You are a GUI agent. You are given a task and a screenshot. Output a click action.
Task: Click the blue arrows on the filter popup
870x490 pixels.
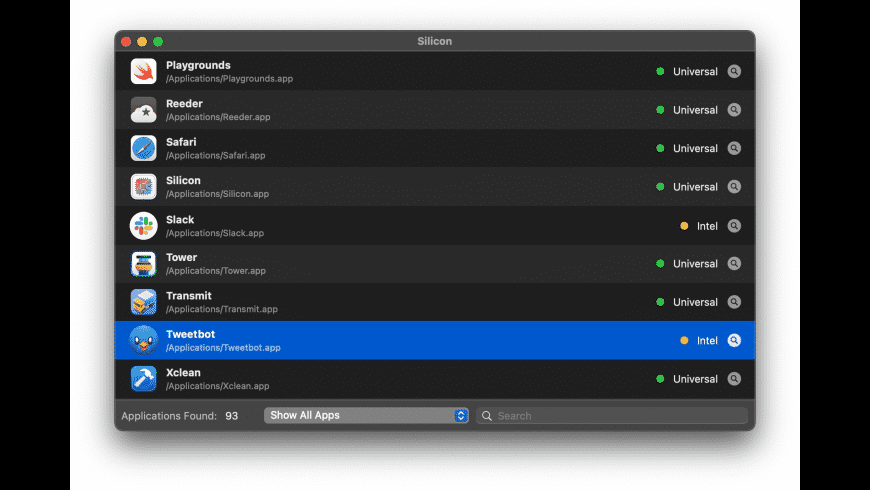point(461,415)
